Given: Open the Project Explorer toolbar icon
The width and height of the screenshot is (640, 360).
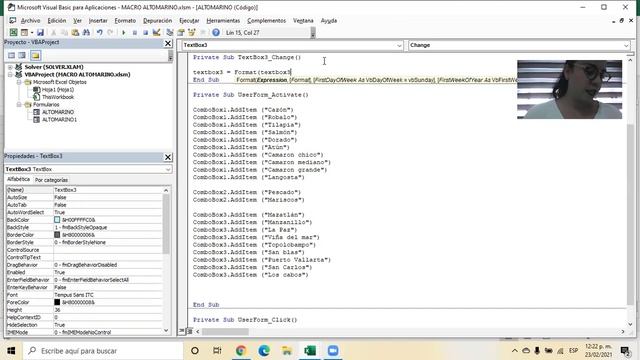Looking at the screenshot, I should coord(170,32).
